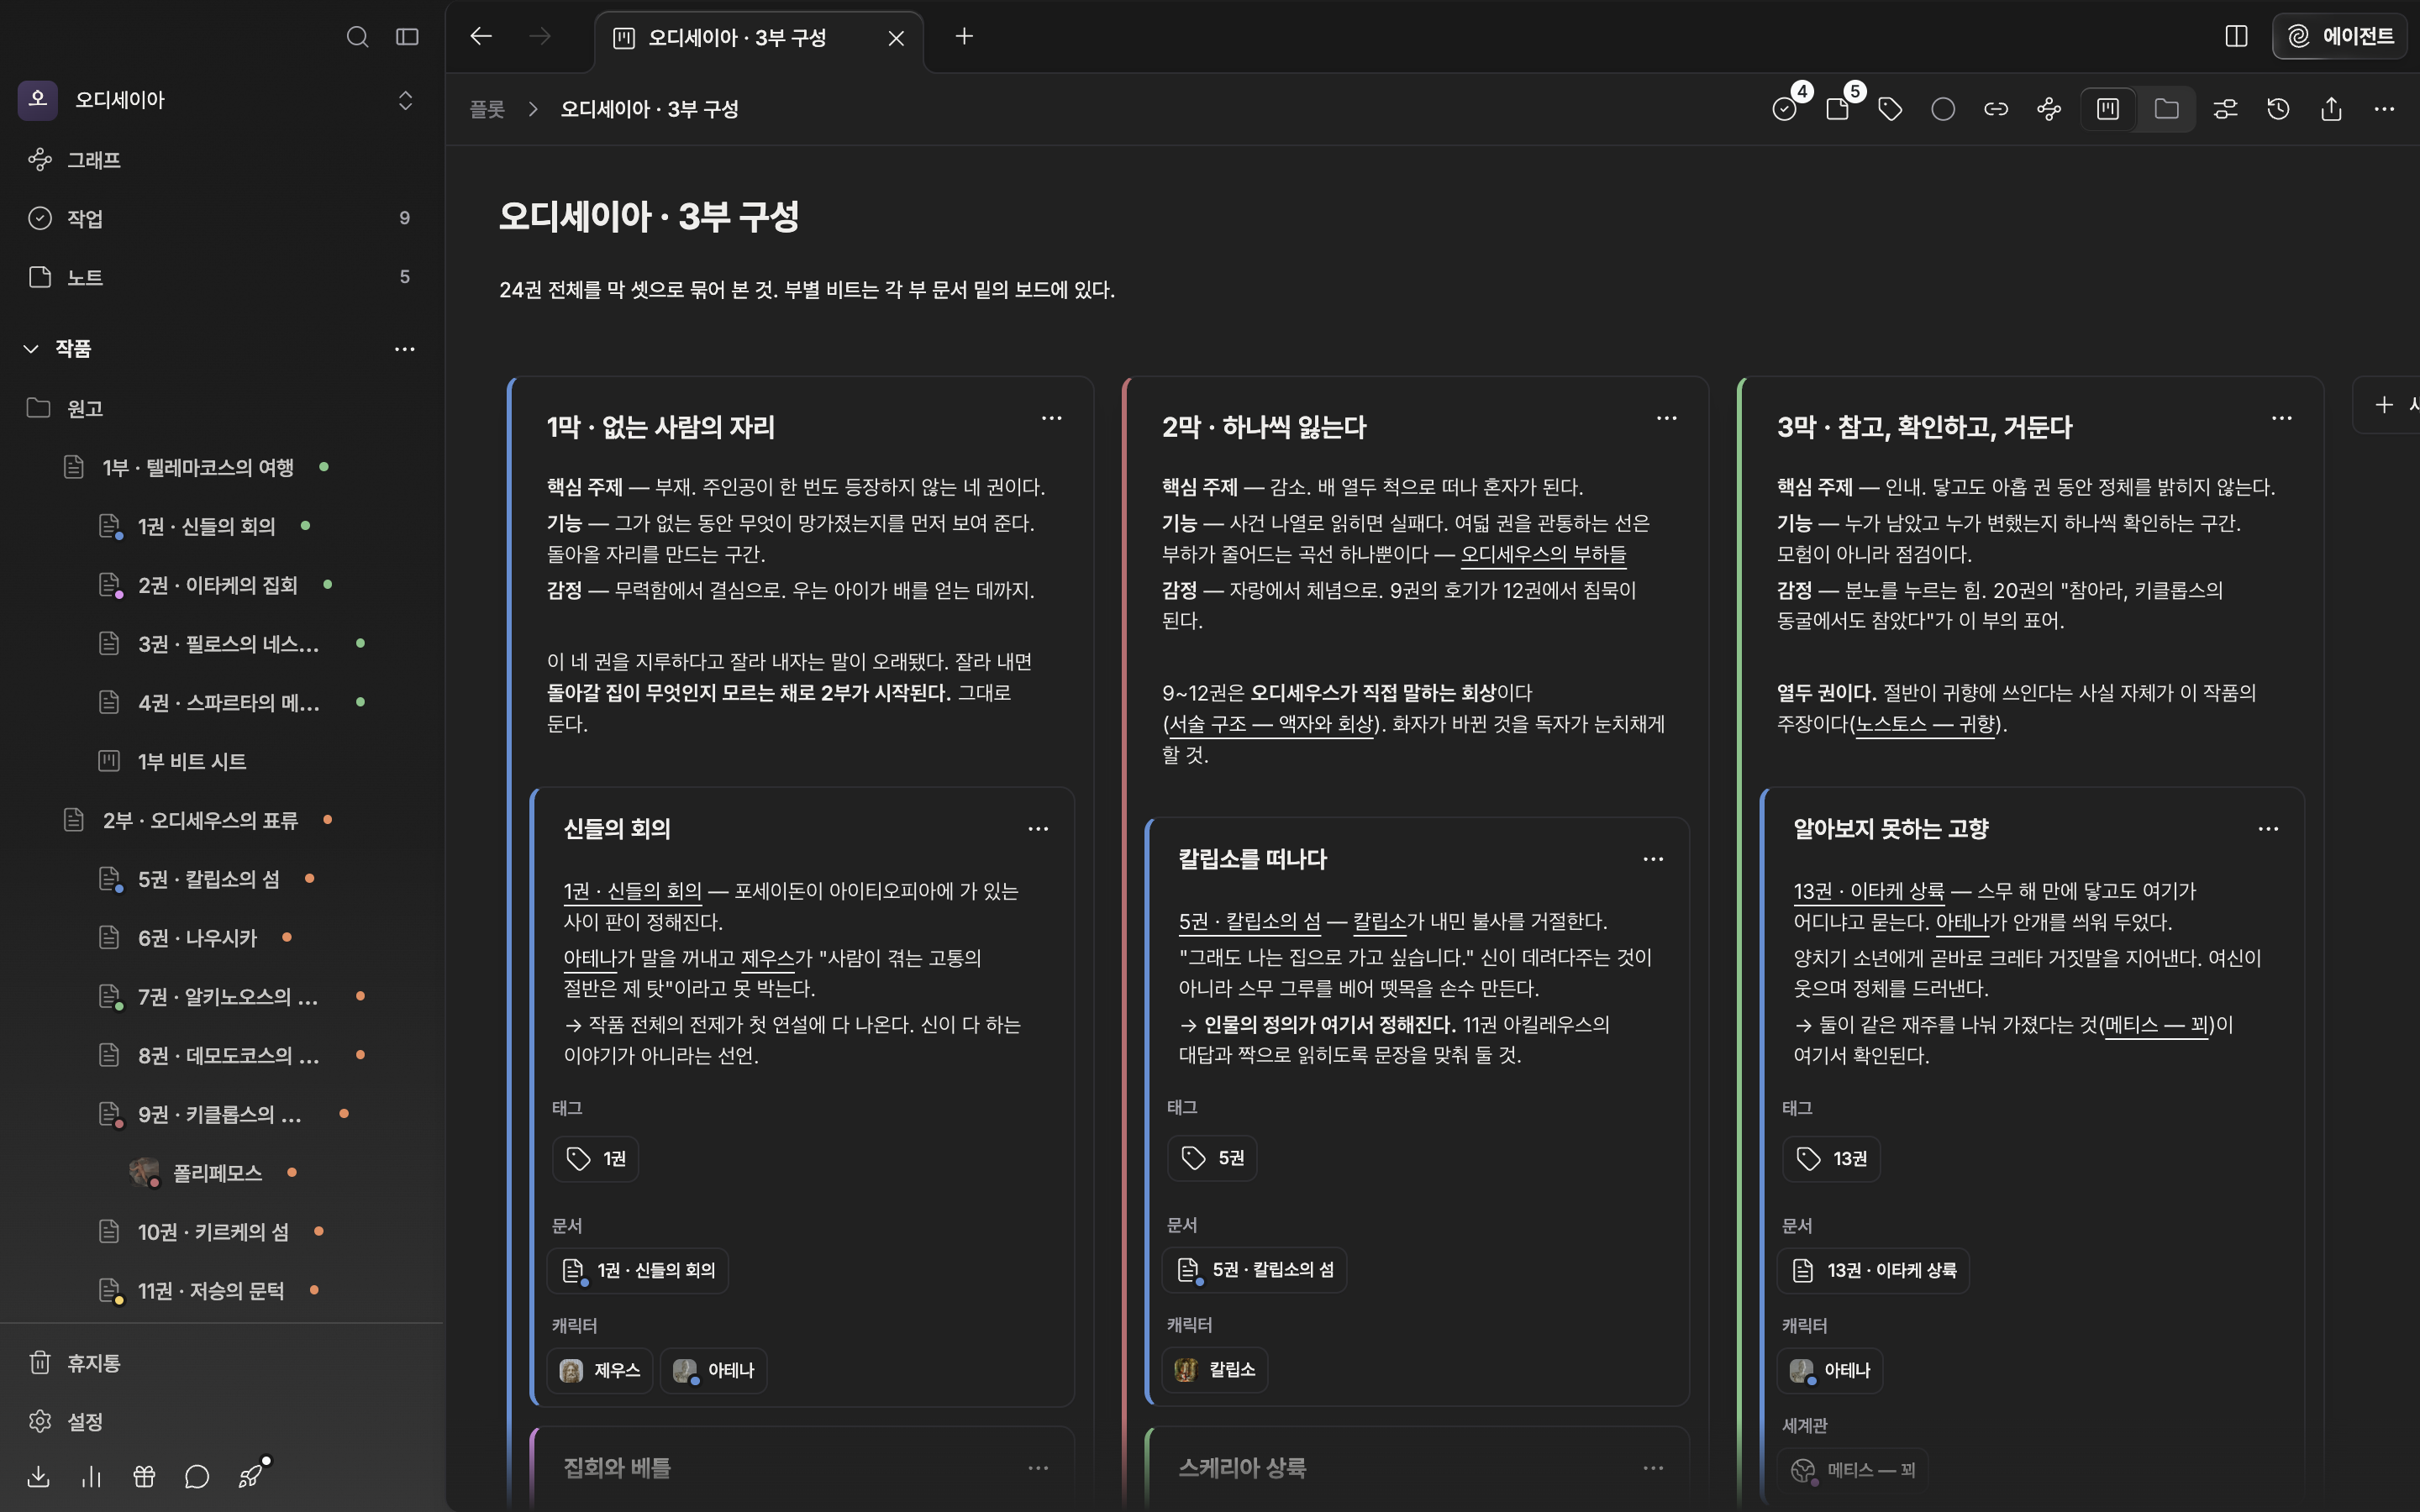Screen dimensions: 2420x1512
Task: Open options for 2막 · 하나씩 잃는다 column
Action: tap(1666, 418)
